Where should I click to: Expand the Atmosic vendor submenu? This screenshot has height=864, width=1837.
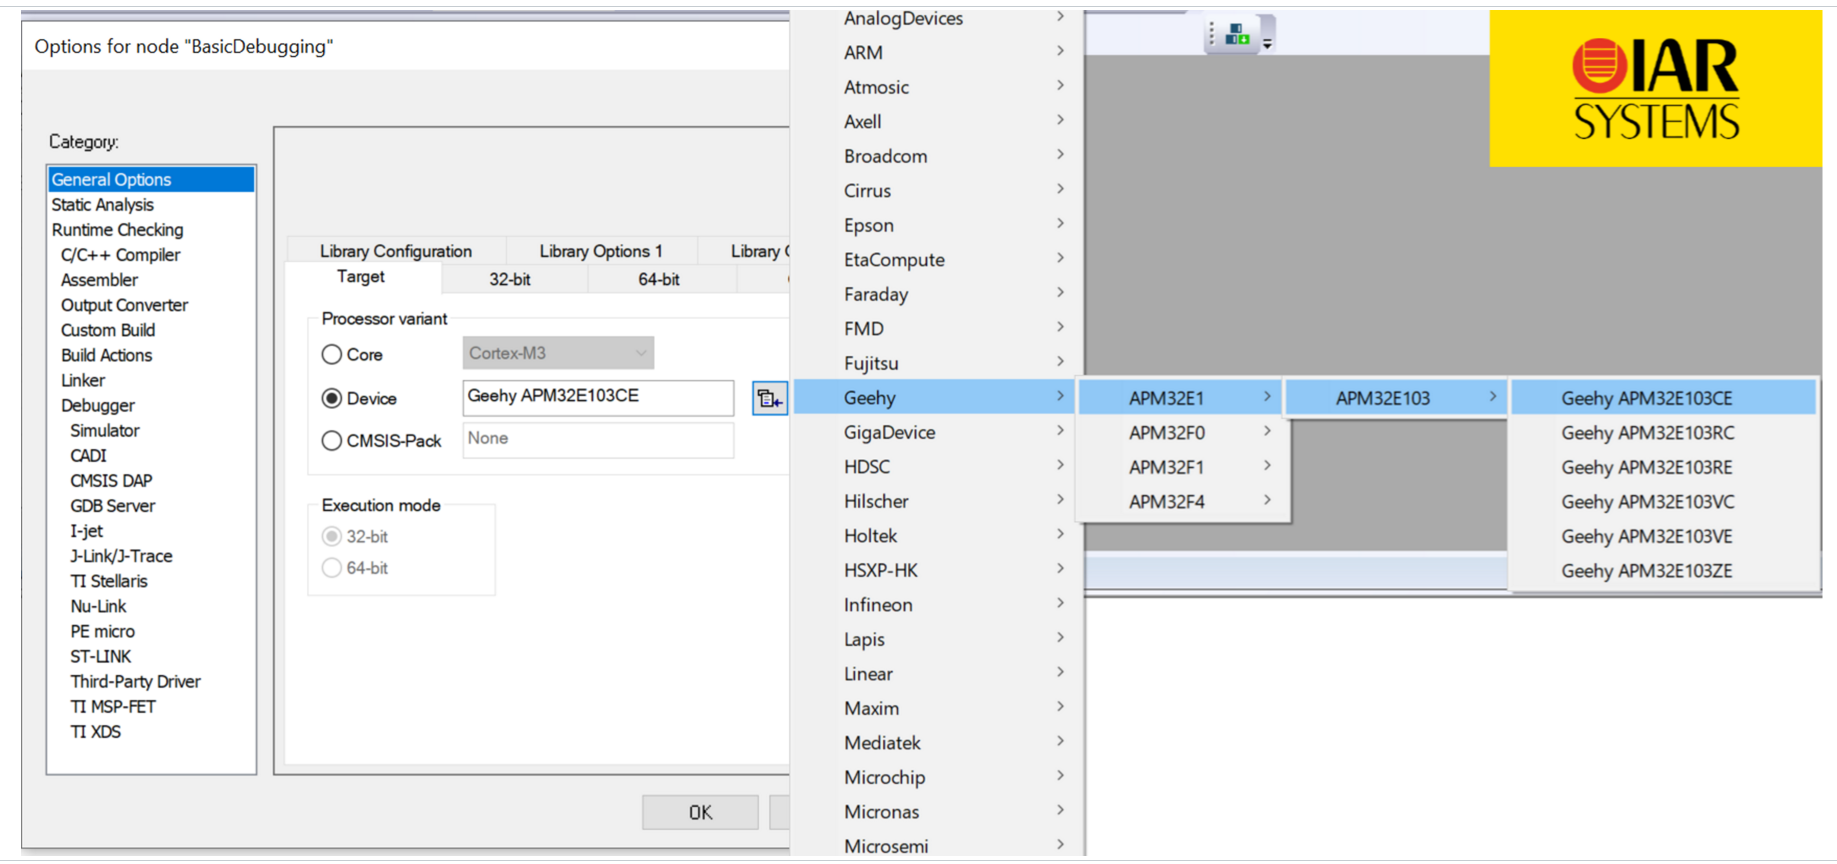pos(938,87)
